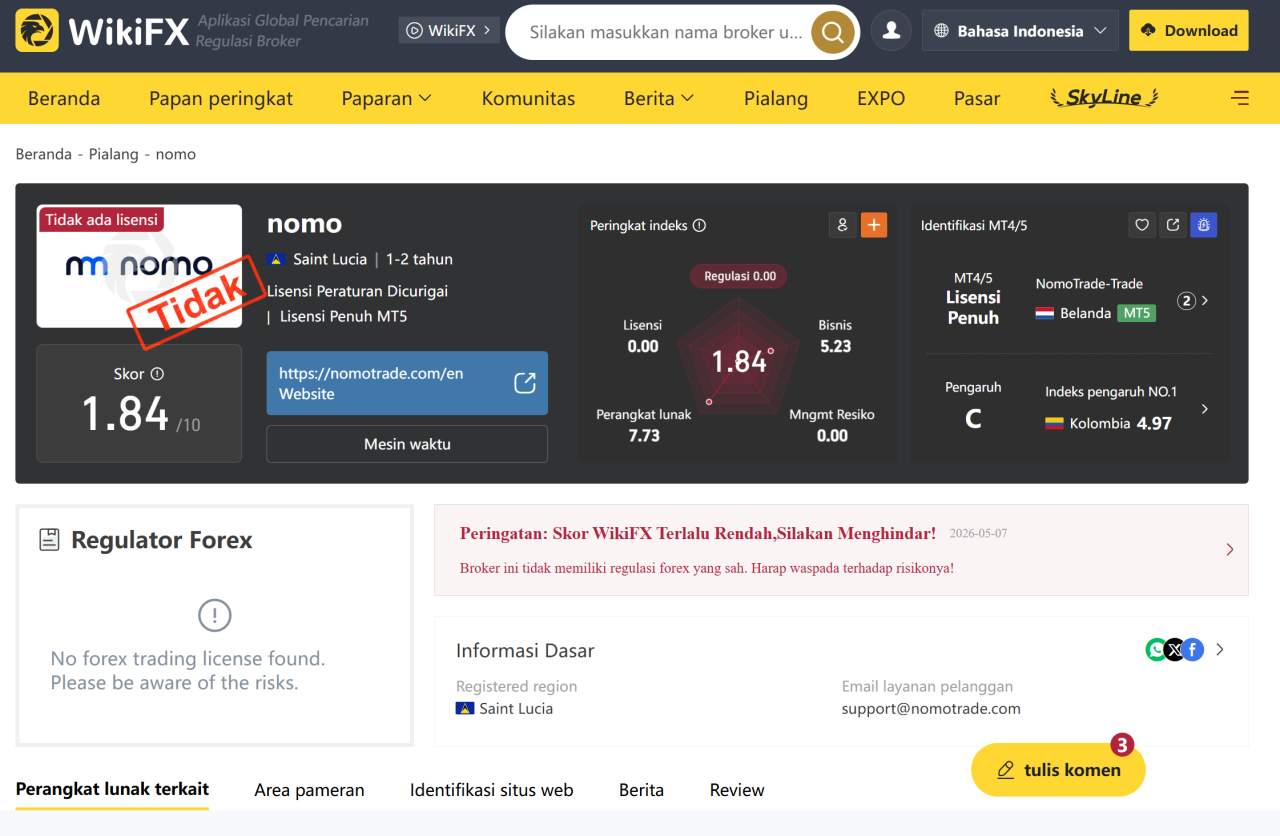This screenshot has width=1280, height=836.
Task: Open the nomotrade.com website button
Action: coord(407,383)
